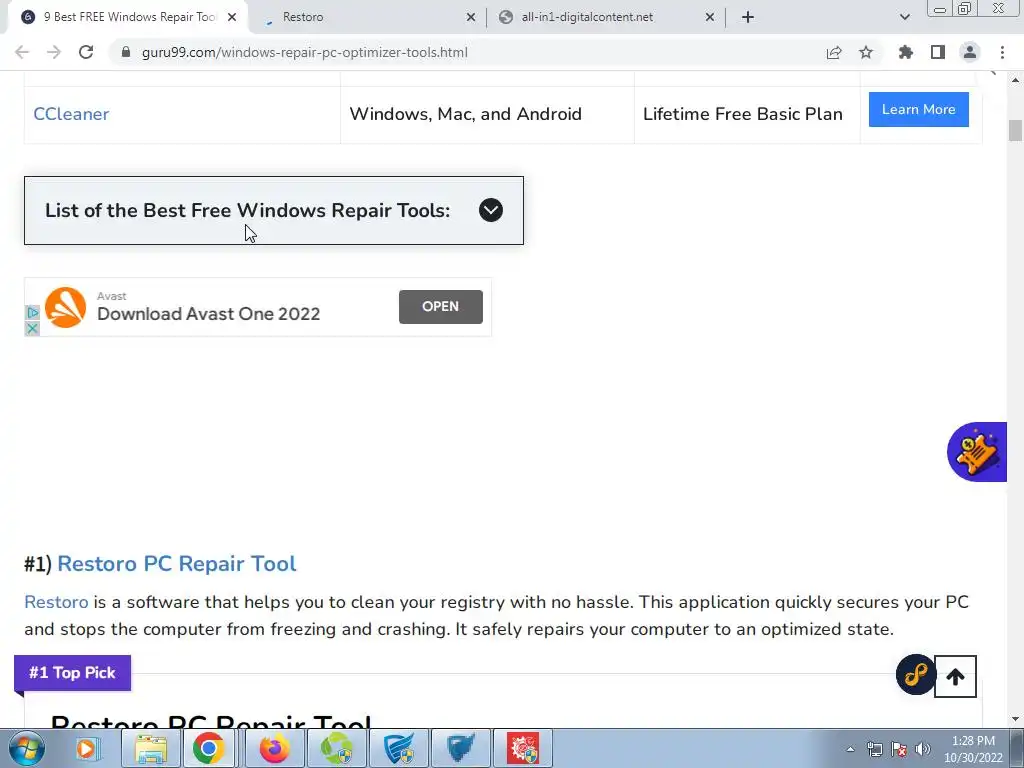Viewport: 1024px width, 768px height.
Task: Click the Avast orange logo
Action: pos(65,307)
